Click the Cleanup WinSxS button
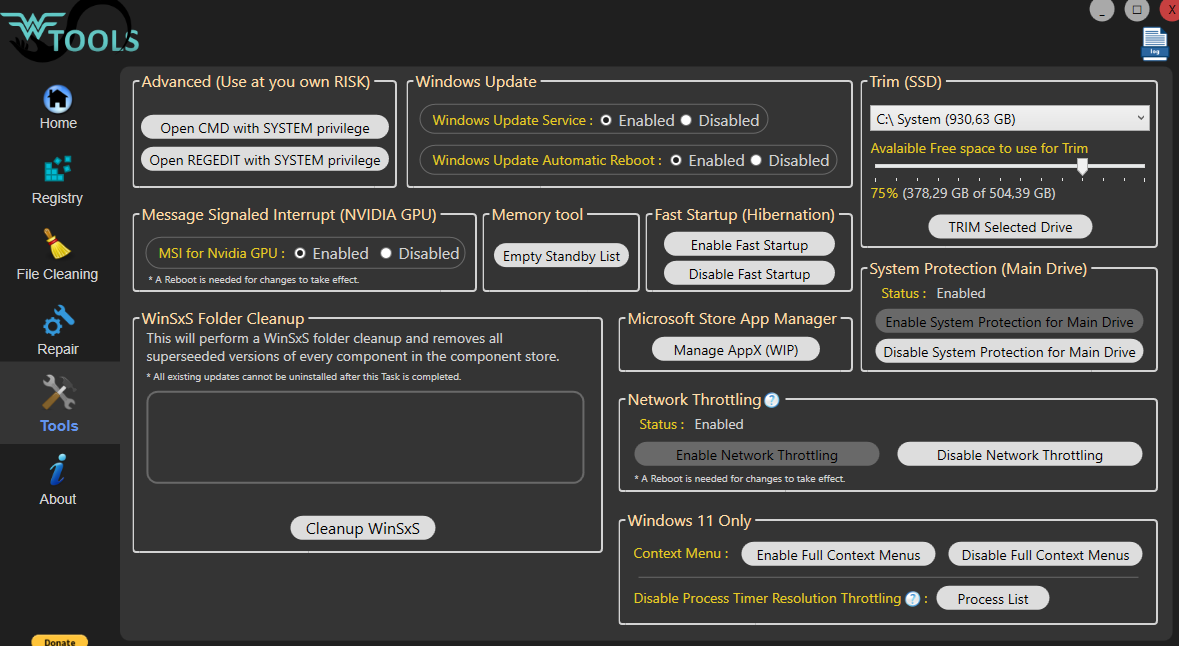1179x646 pixels. click(362, 528)
